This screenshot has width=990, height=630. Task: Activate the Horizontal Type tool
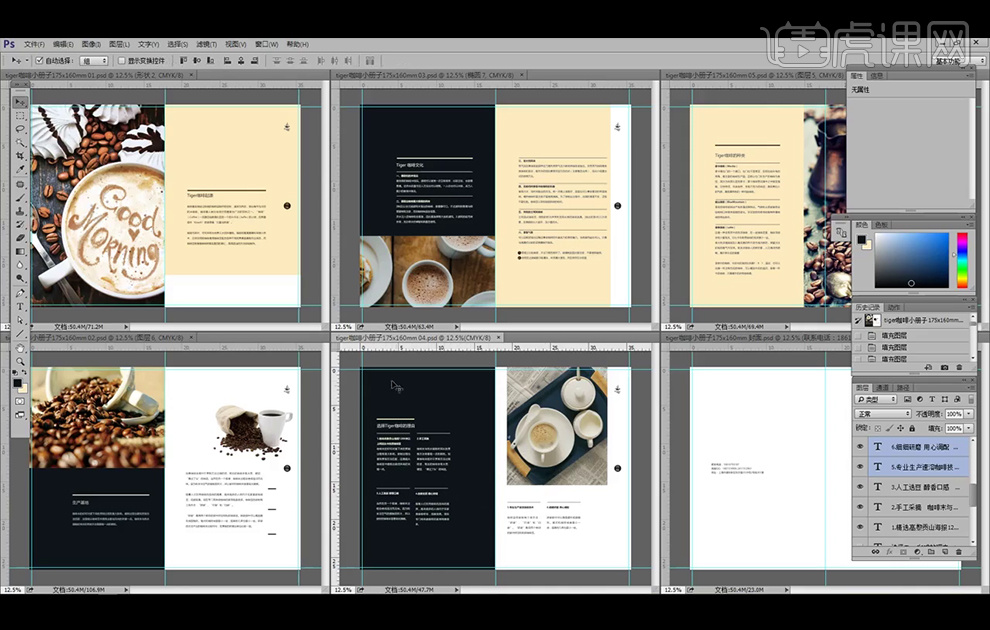point(20,306)
